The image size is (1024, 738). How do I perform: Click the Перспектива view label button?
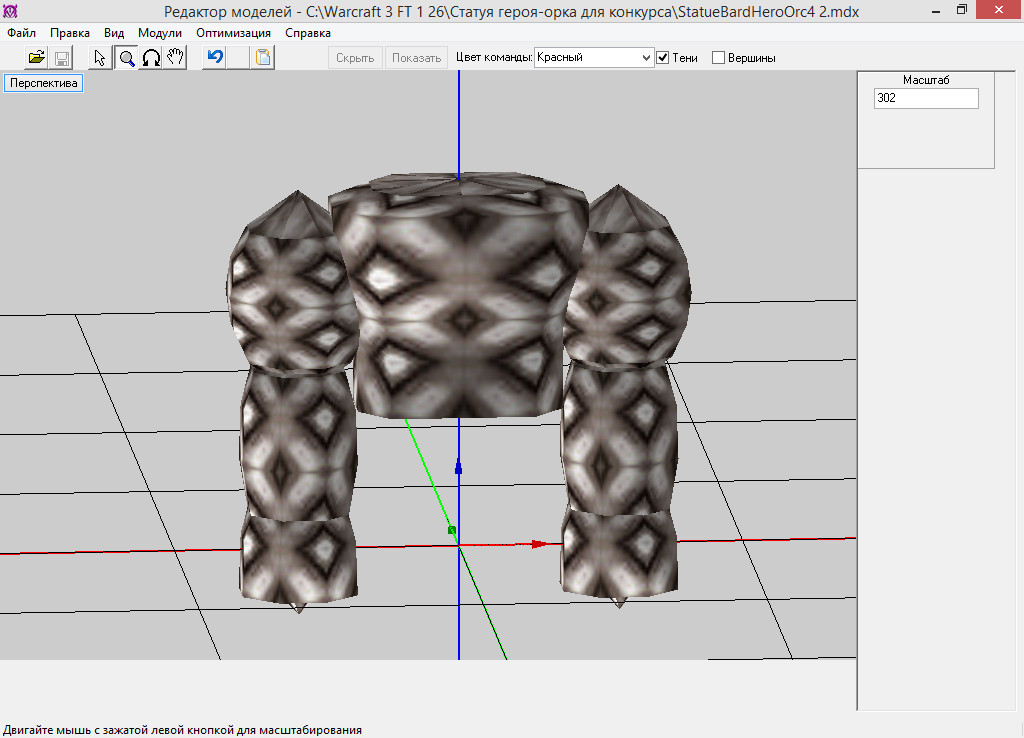click(43, 84)
